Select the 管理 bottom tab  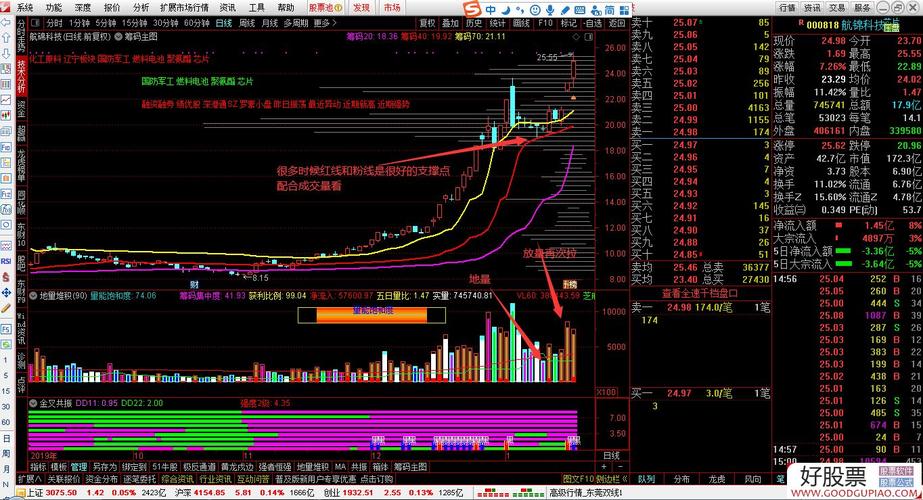point(79,467)
